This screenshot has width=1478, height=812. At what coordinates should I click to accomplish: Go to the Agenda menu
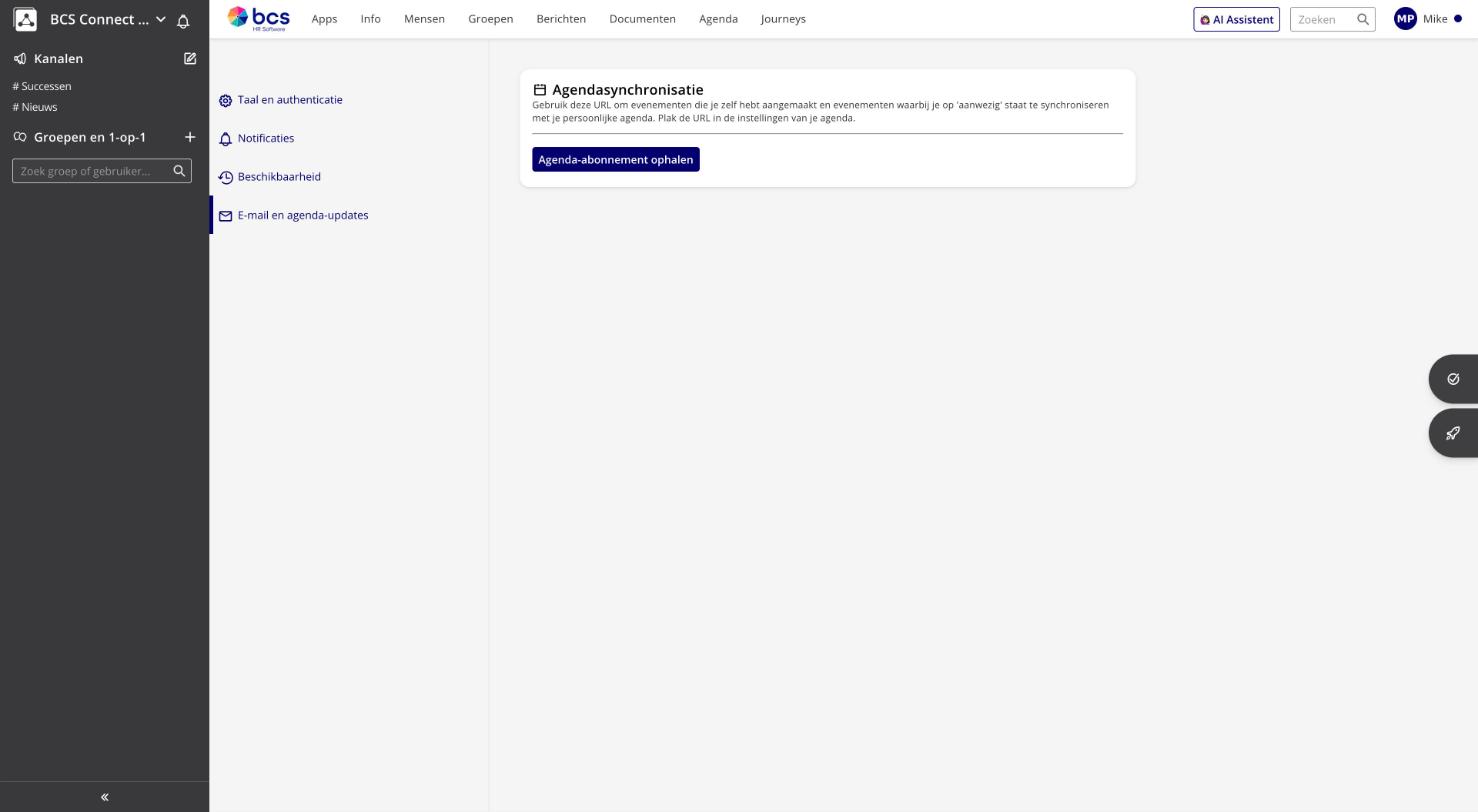[718, 19]
